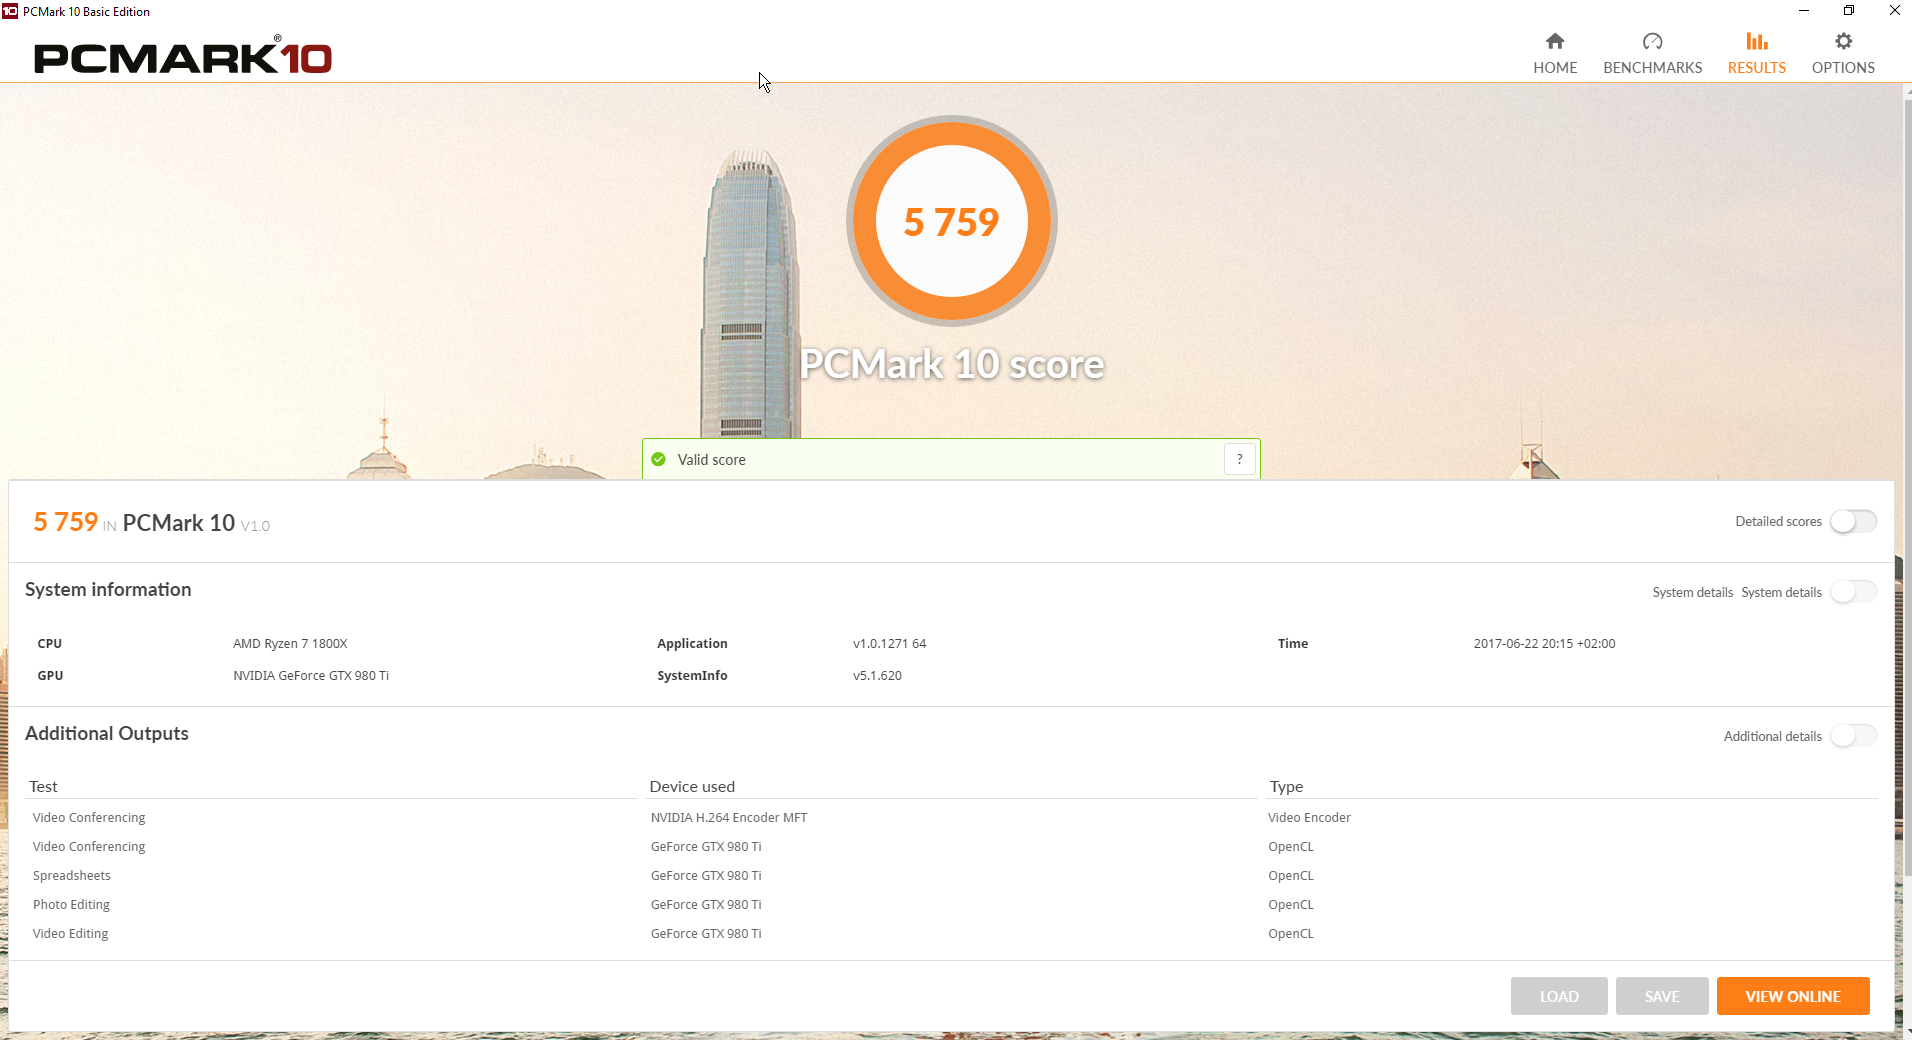Toggle the Additional details switch
The image size is (1912, 1040).
(x=1853, y=736)
